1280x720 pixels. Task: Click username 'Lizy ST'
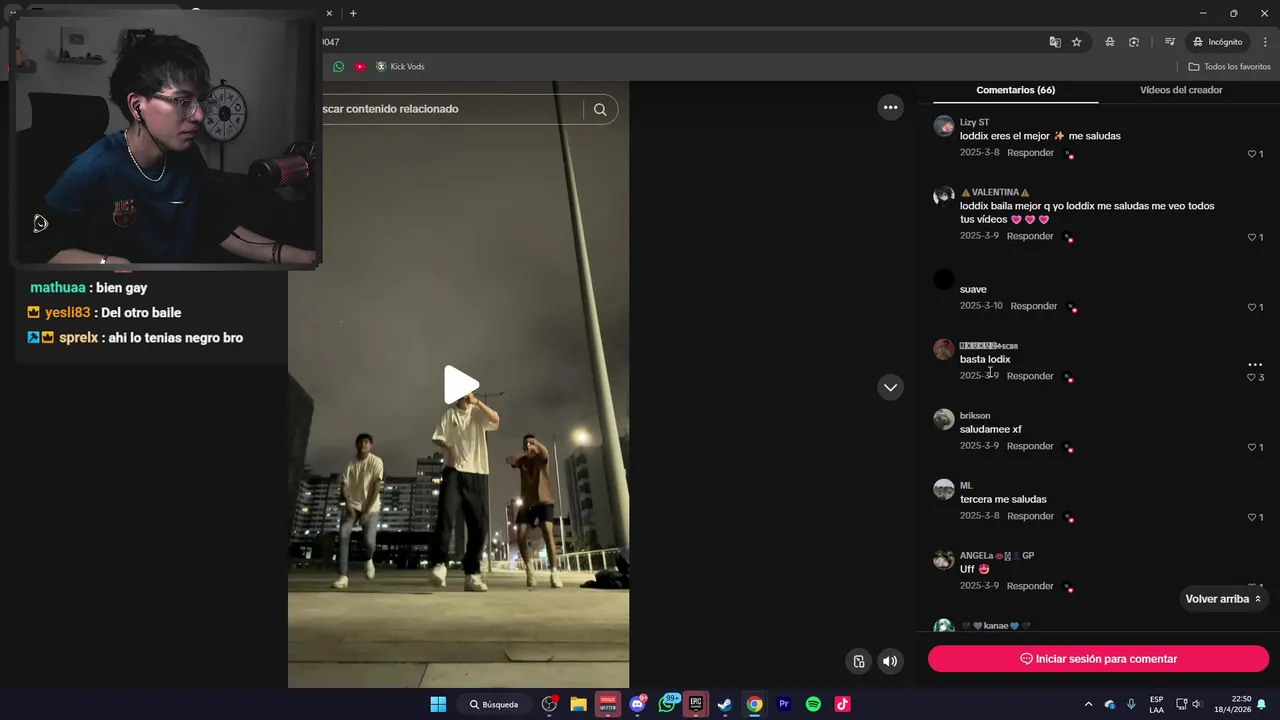(x=974, y=122)
